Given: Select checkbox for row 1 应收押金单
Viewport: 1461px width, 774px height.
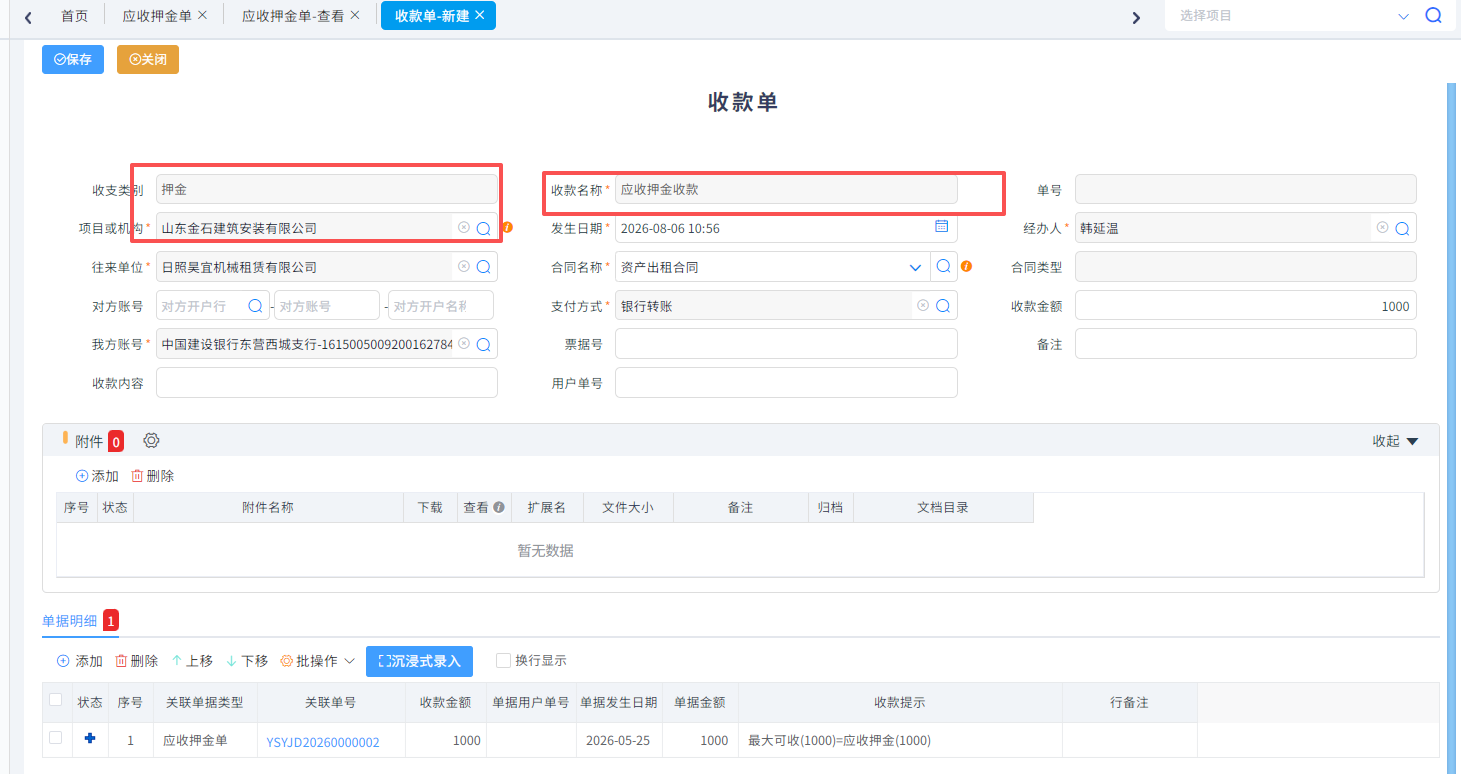Looking at the screenshot, I should (56, 738).
